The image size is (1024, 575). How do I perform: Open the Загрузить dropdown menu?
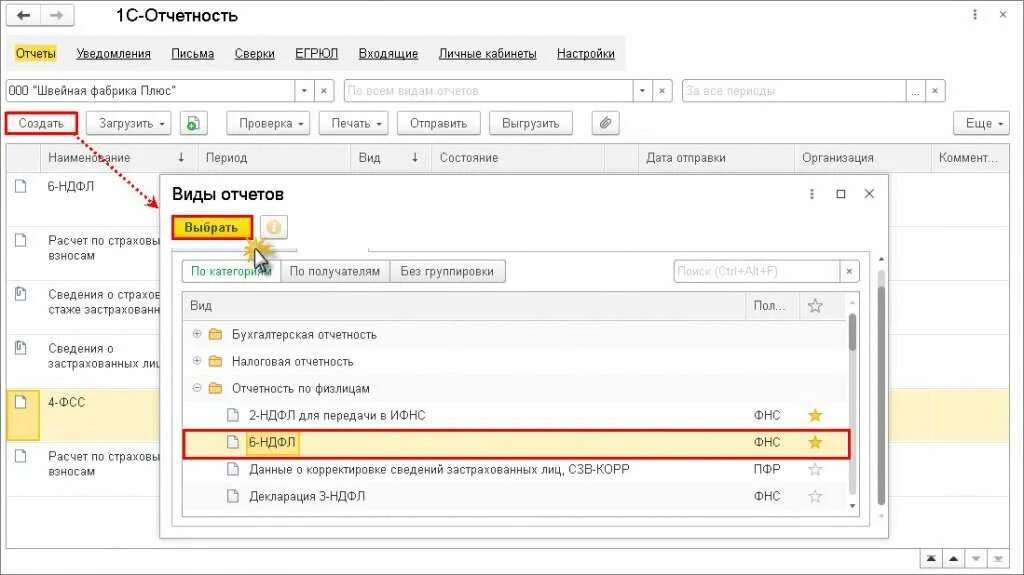tap(129, 123)
